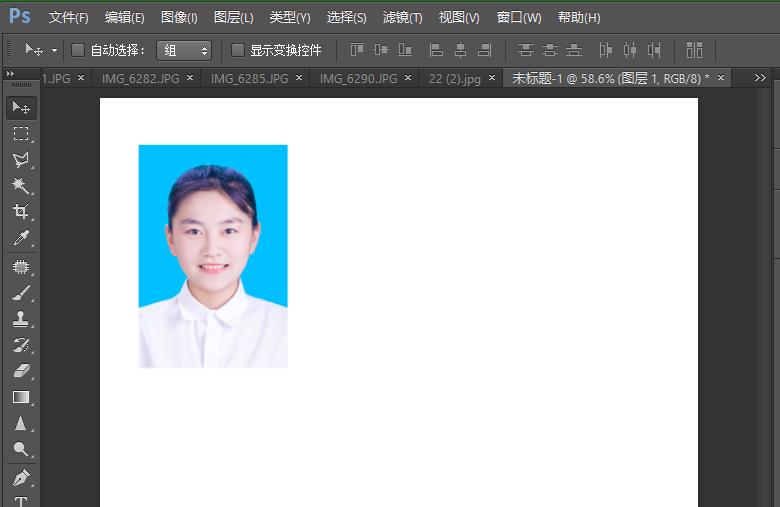
Task: Distribute left edges of layers
Action: pyautogui.click(x=605, y=50)
